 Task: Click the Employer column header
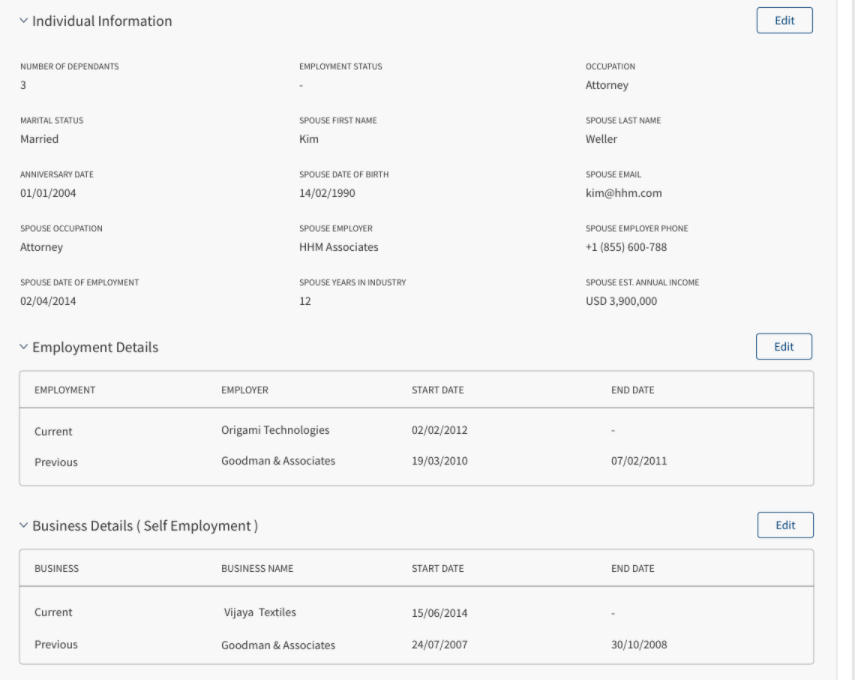point(244,390)
